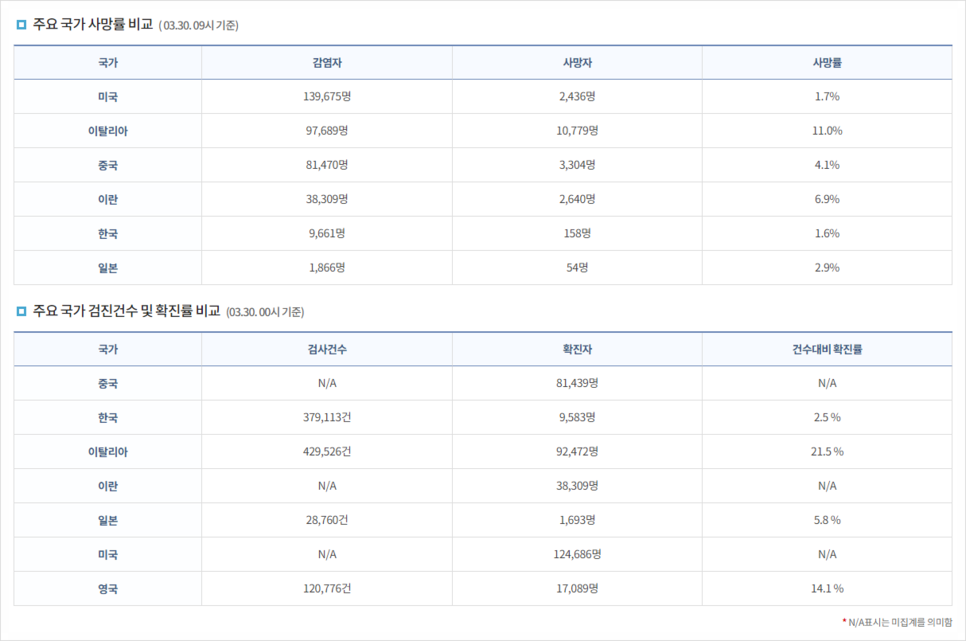Click the 97,689명 infected cell
This screenshot has height=641, width=966.
pyautogui.click(x=327, y=131)
